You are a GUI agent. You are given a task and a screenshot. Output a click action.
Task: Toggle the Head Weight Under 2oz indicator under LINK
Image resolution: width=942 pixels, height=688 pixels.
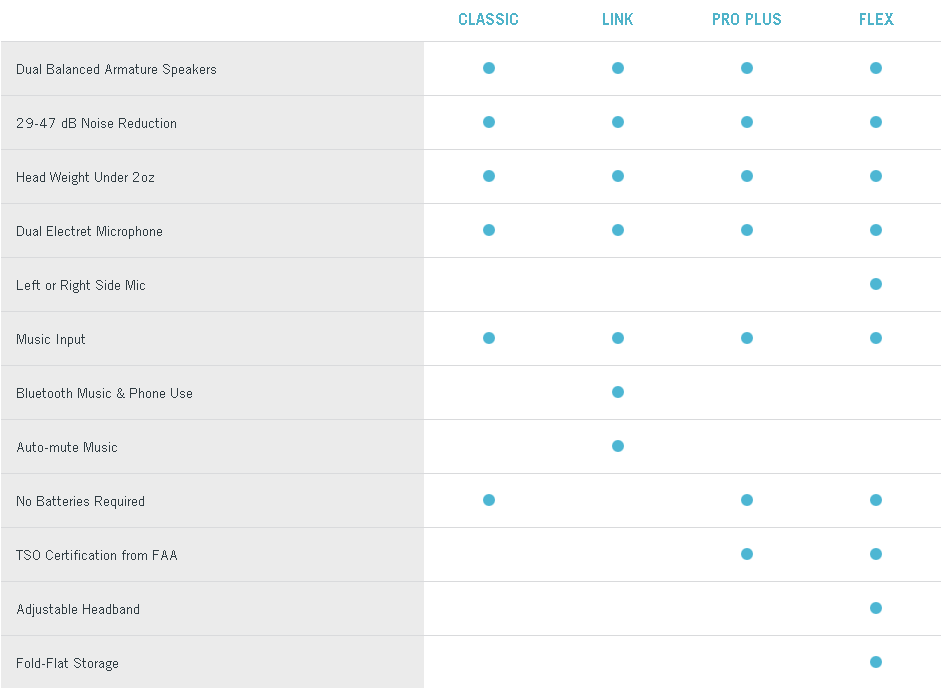[x=618, y=176]
